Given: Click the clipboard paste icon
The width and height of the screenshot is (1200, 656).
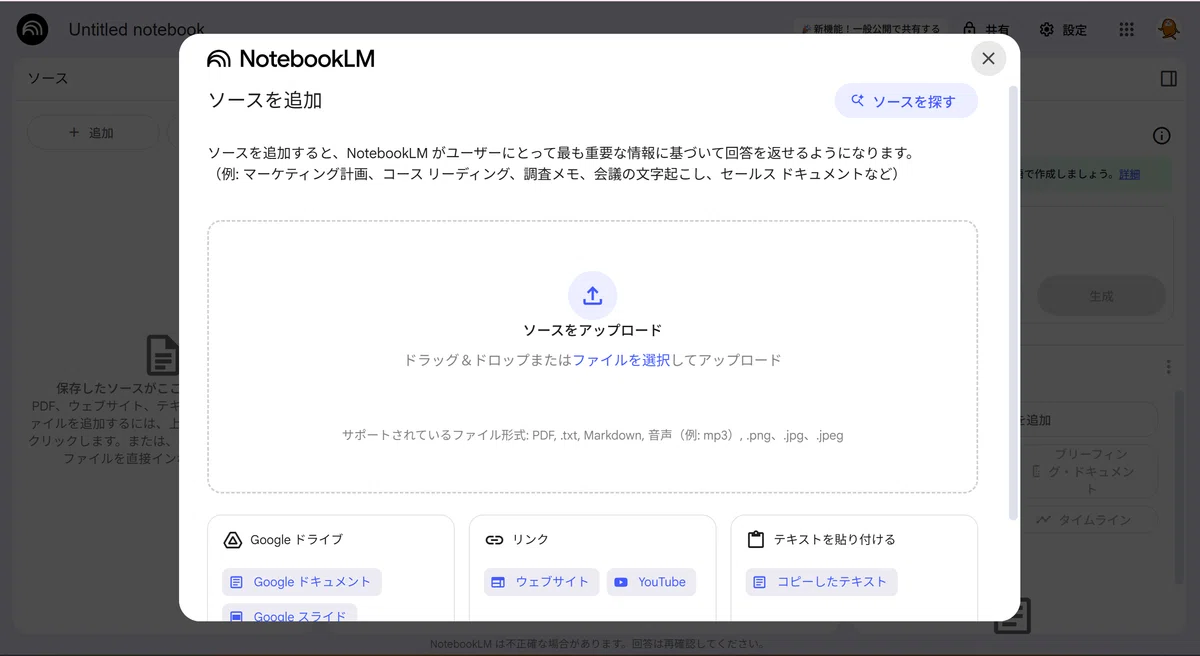Looking at the screenshot, I should tap(756, 540).
